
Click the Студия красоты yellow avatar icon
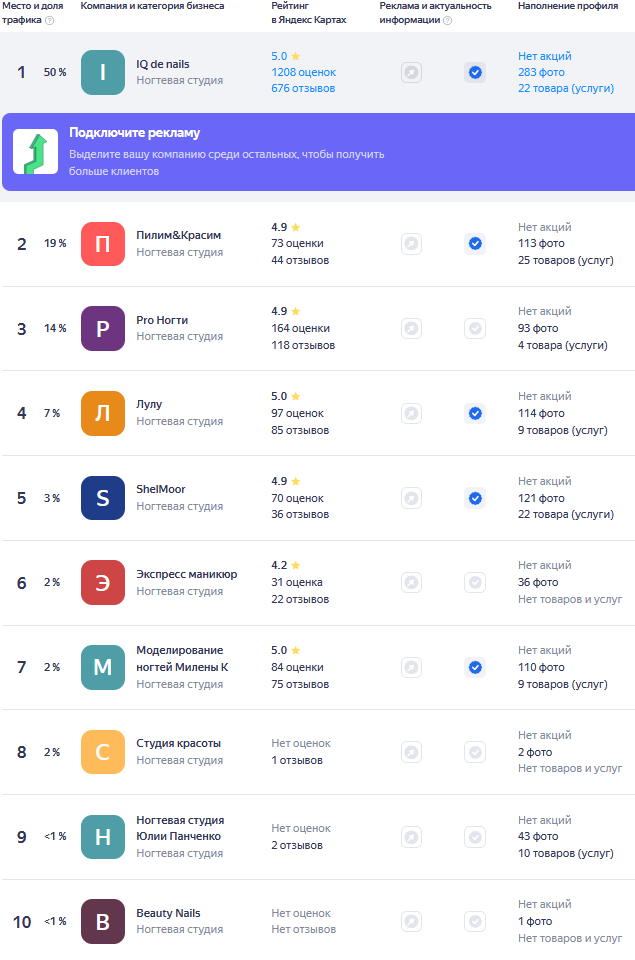pos(103,752)
